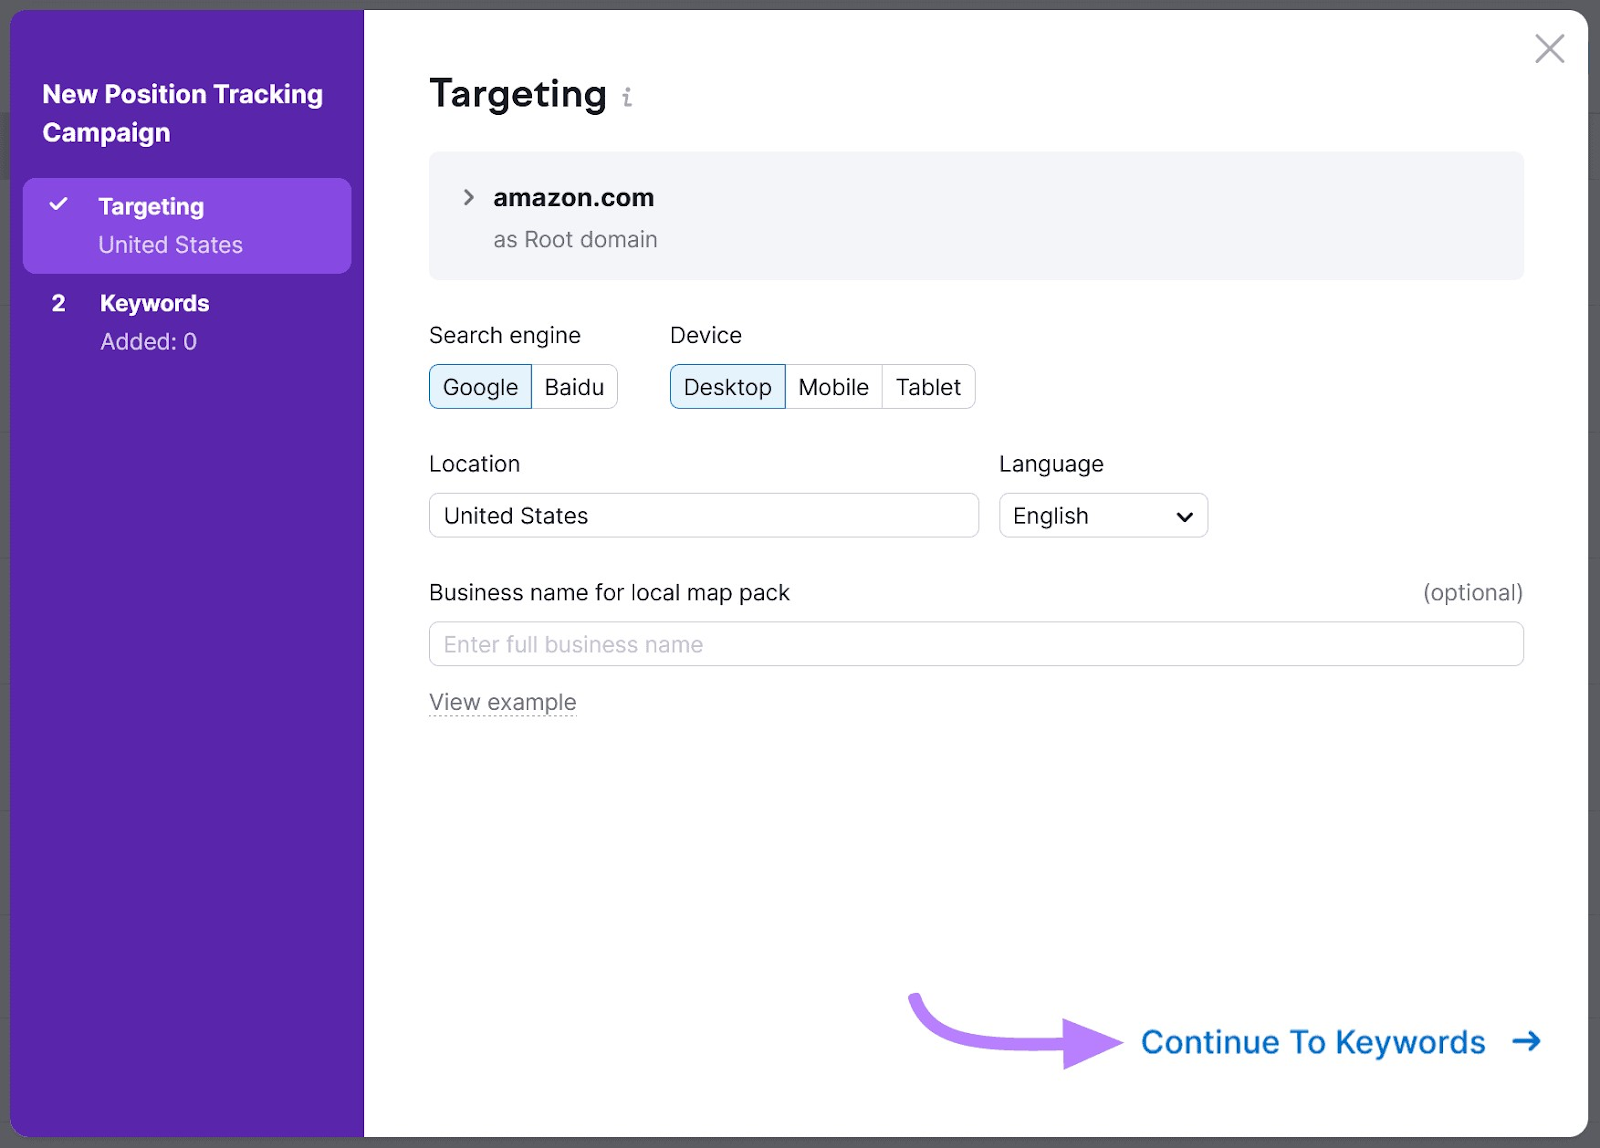
Task: Click the Language dropdown chevron
Action: coord(1184,516)
